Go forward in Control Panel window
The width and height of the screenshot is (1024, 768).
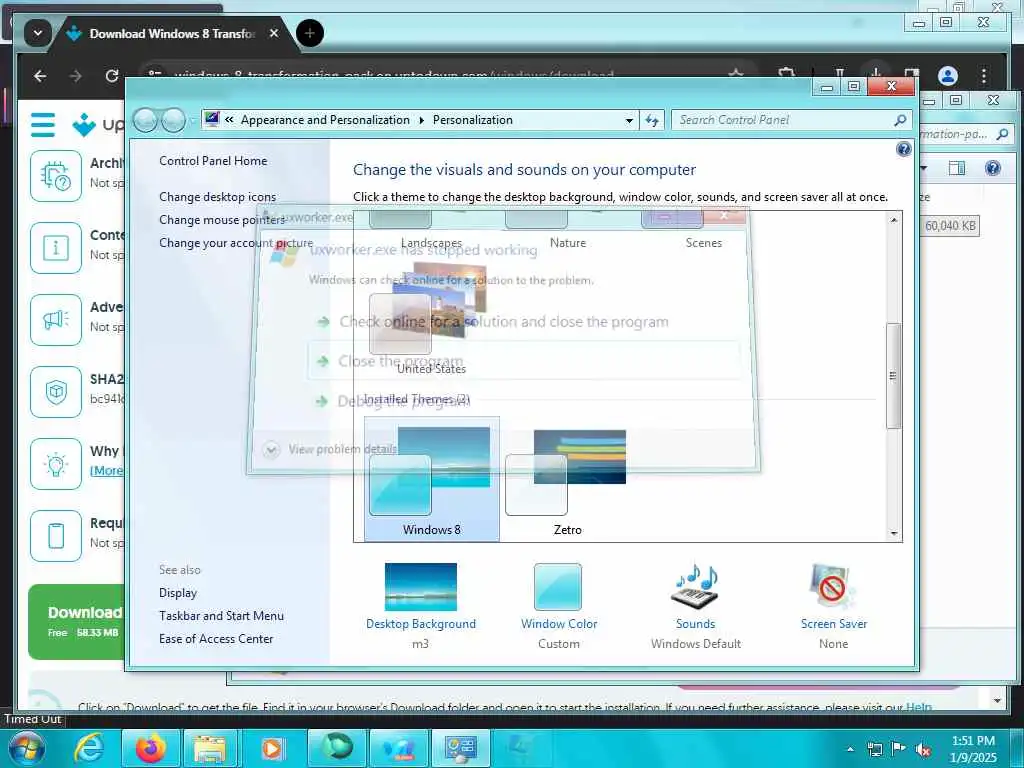coord(173,120)
